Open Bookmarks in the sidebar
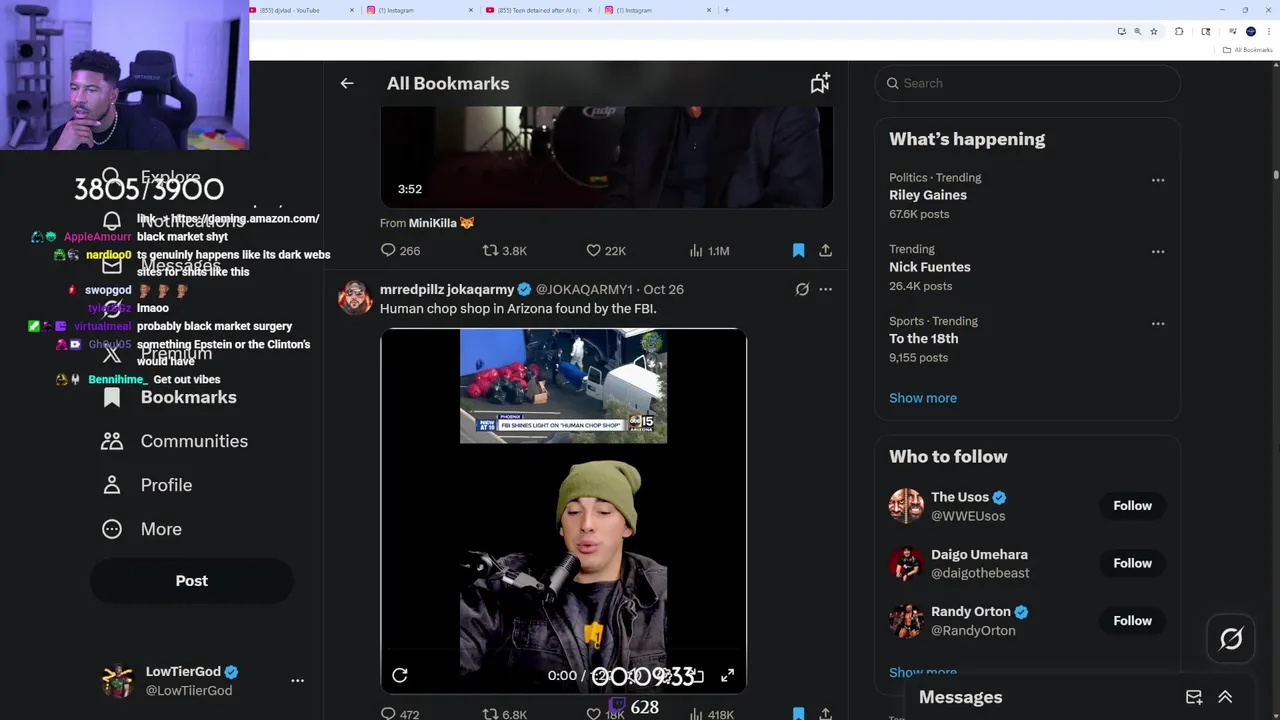Viewport: 1280px width, 720px height. pyautogui.click(x=170, y=397)
